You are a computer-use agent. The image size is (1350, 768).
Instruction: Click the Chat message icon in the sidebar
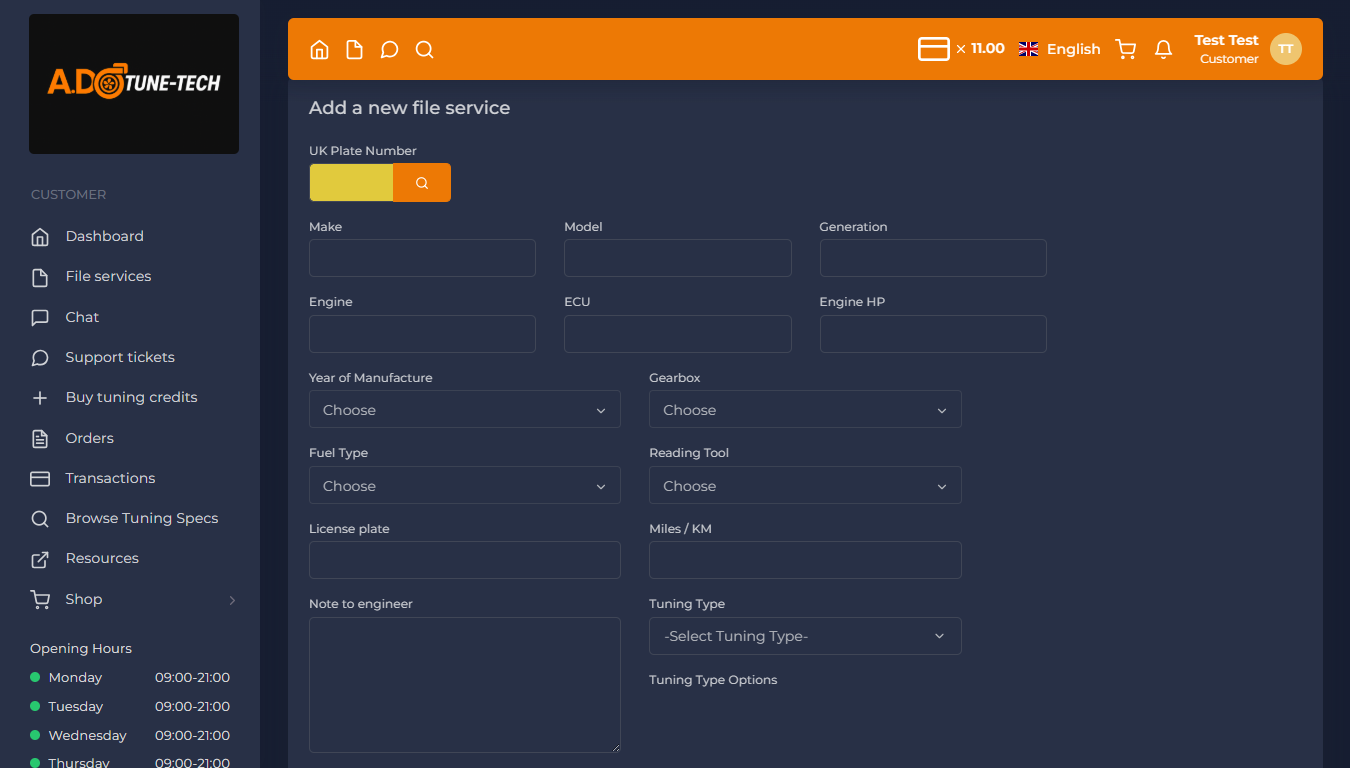tap(40, 317)
